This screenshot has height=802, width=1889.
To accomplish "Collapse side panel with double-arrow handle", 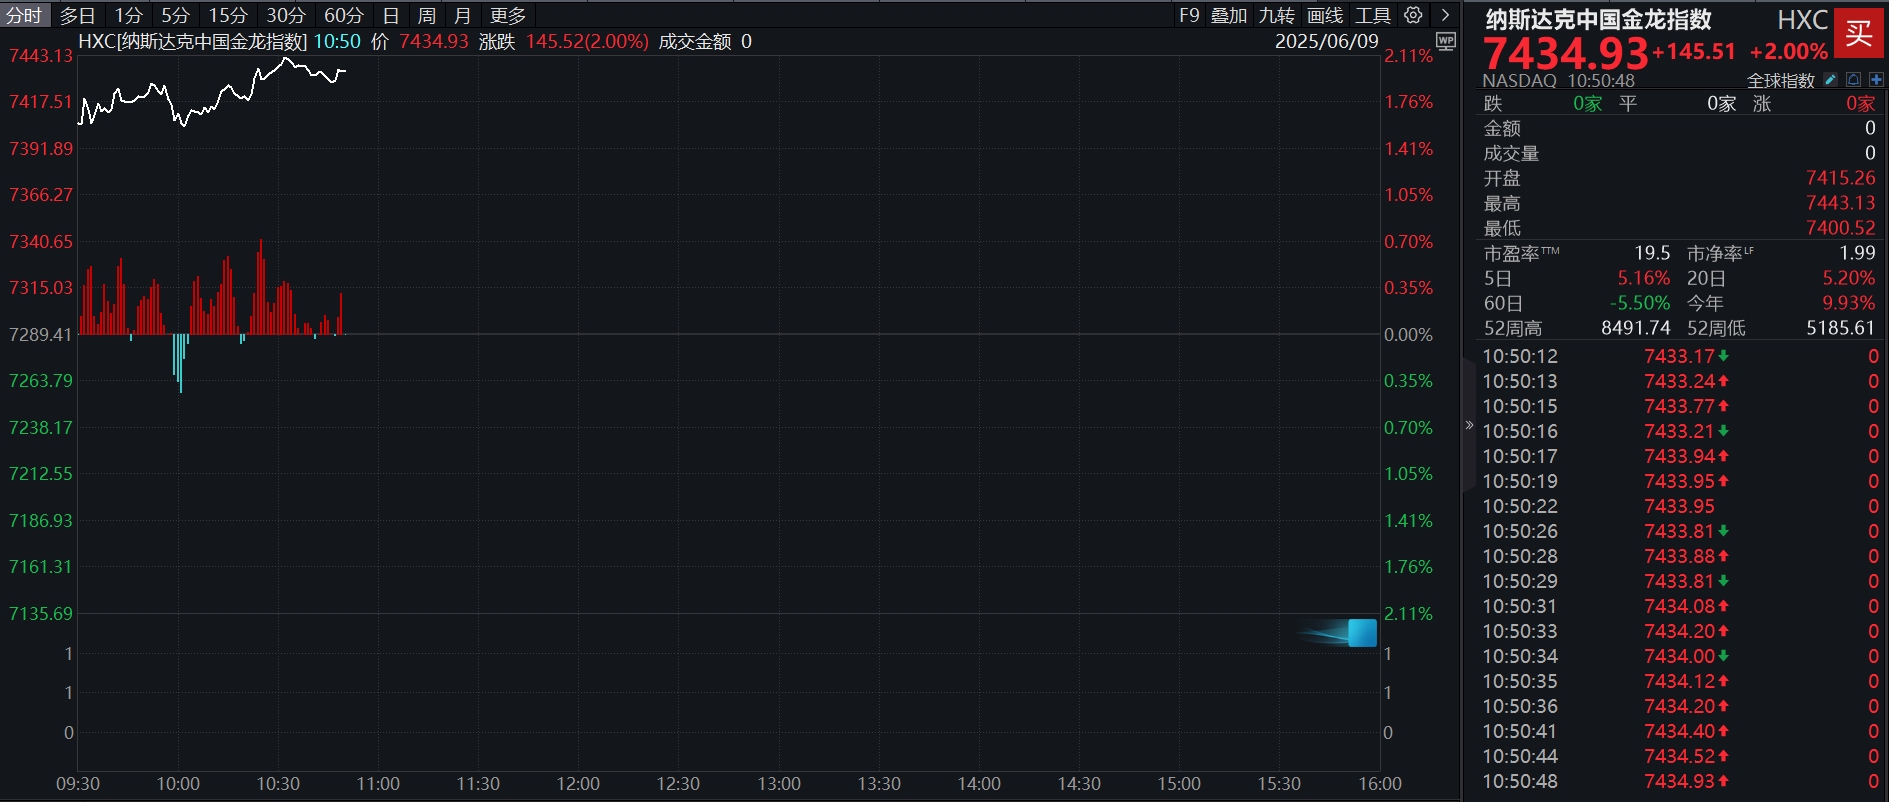I will click(x=1469, y=425).
